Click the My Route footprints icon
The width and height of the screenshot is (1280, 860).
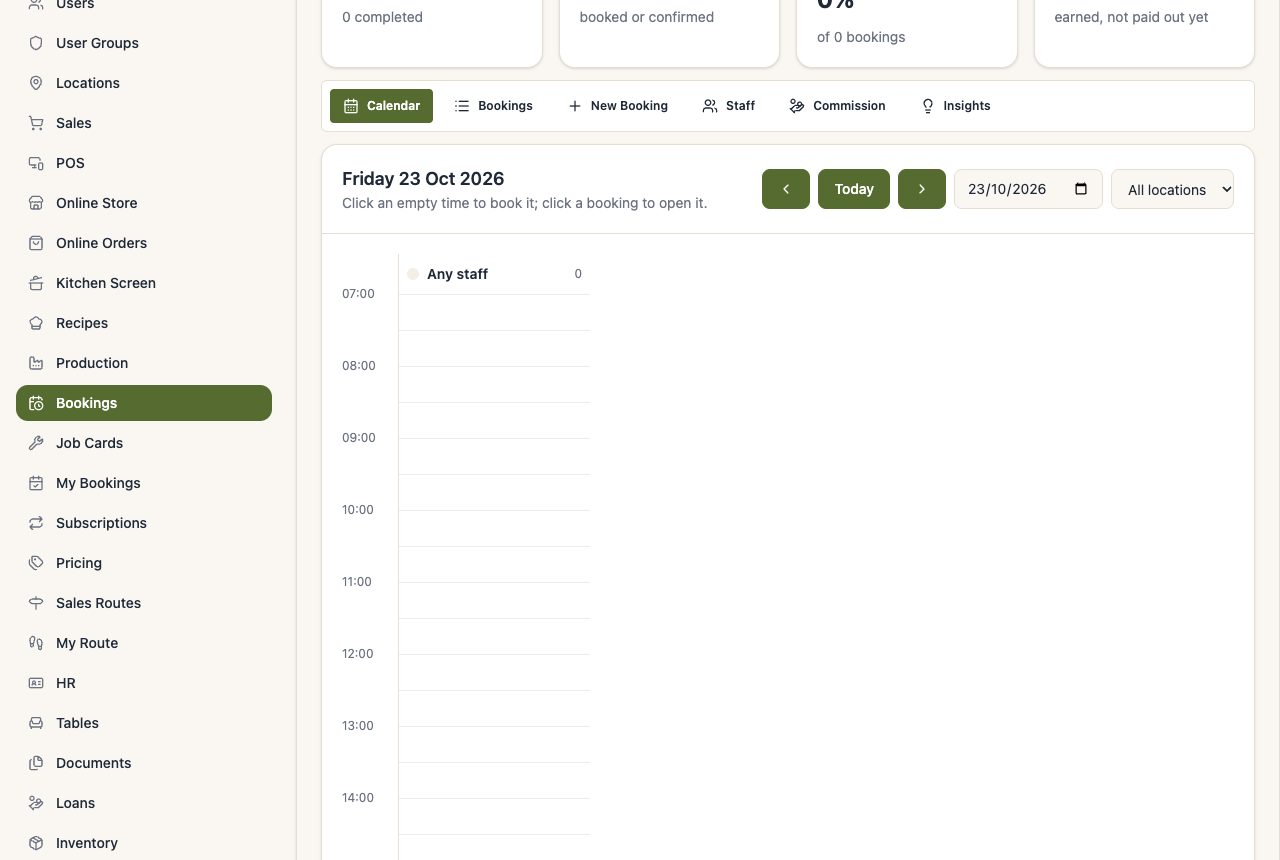point(36,643)
